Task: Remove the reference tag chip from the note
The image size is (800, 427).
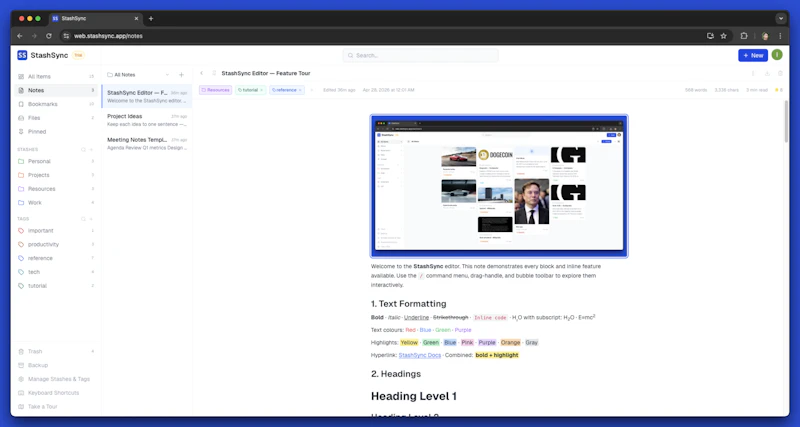Action: (300, 90)
